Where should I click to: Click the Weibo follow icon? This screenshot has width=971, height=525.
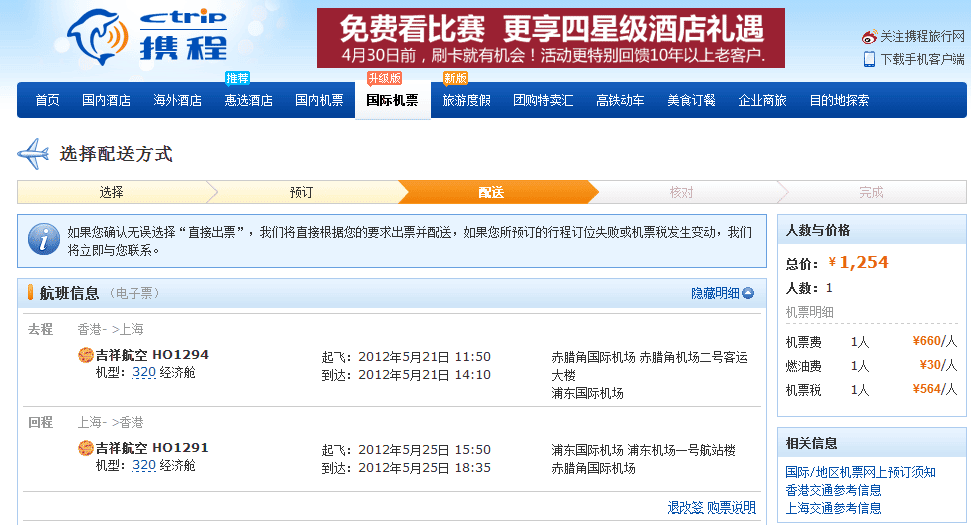pos(869,37)
